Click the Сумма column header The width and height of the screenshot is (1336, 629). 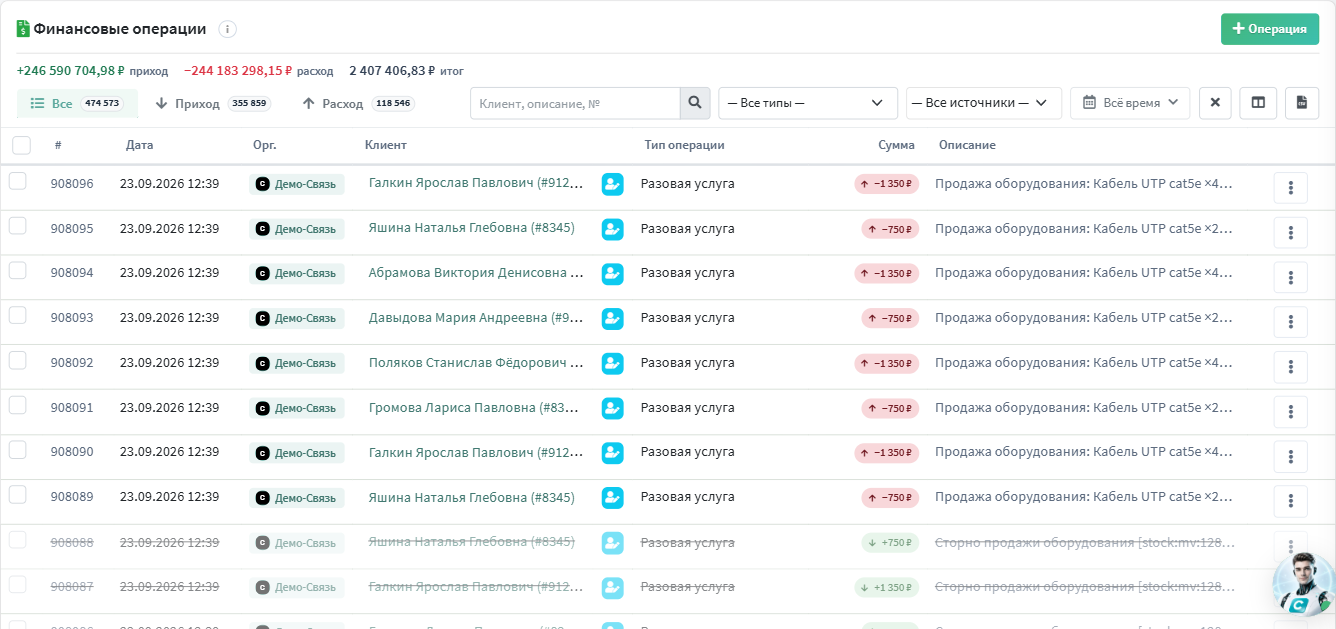pyautogui.click(x=896, y=145)
